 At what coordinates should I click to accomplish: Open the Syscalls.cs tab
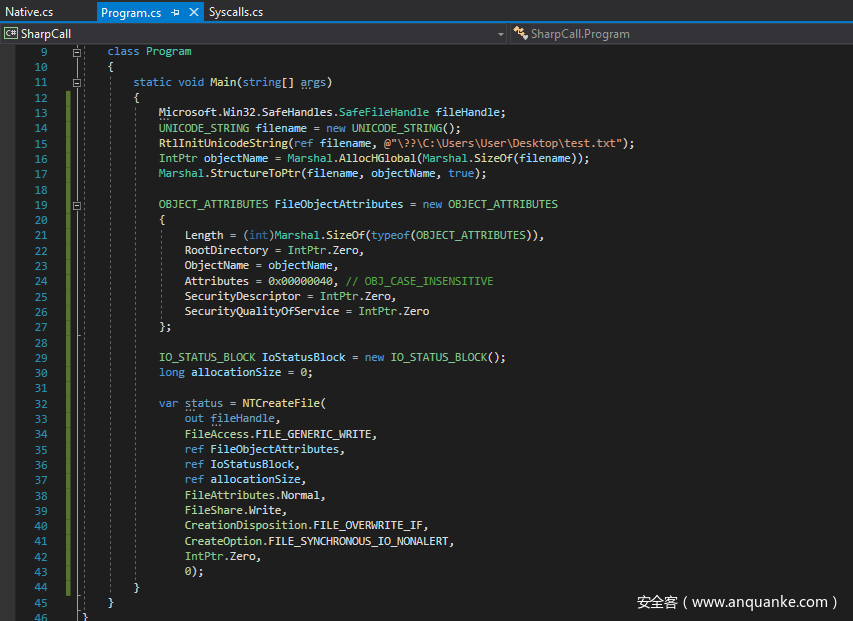(236, 12)
